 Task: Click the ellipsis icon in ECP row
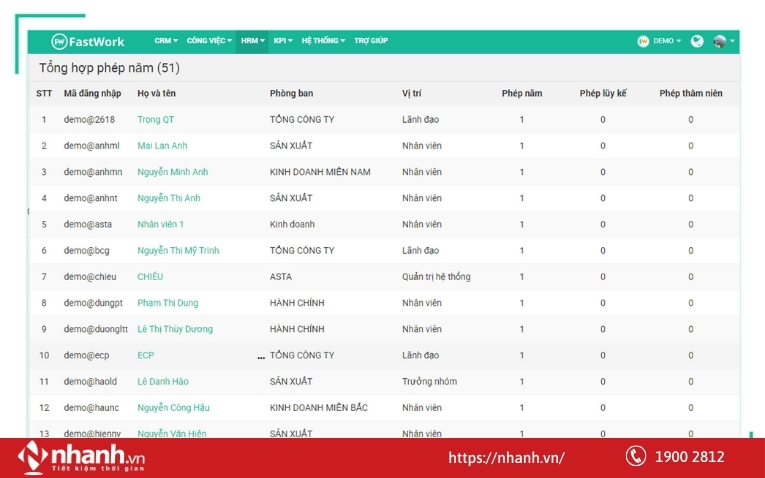coord(261,356)
